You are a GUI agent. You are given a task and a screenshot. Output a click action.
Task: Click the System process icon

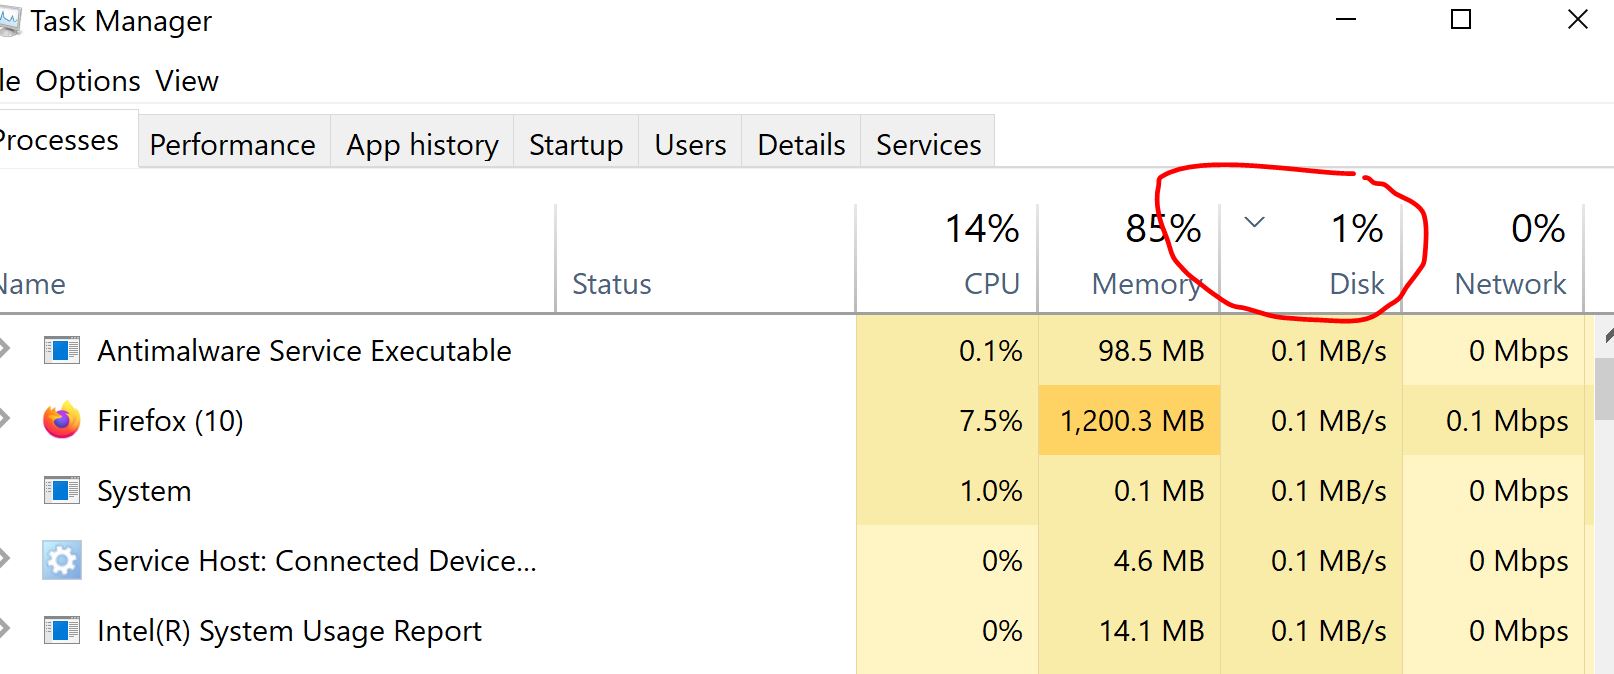[61, 491]
